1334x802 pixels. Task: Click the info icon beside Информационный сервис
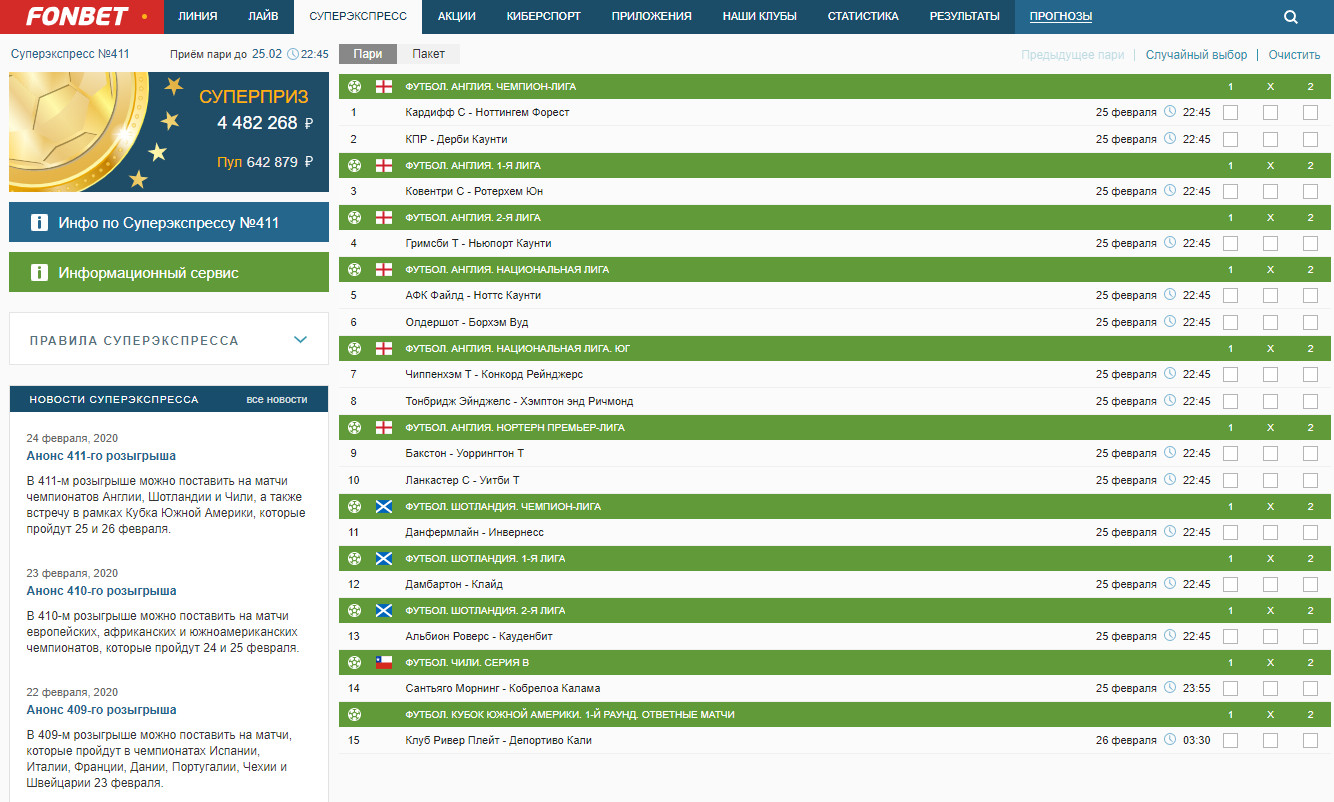coord(39,272)
